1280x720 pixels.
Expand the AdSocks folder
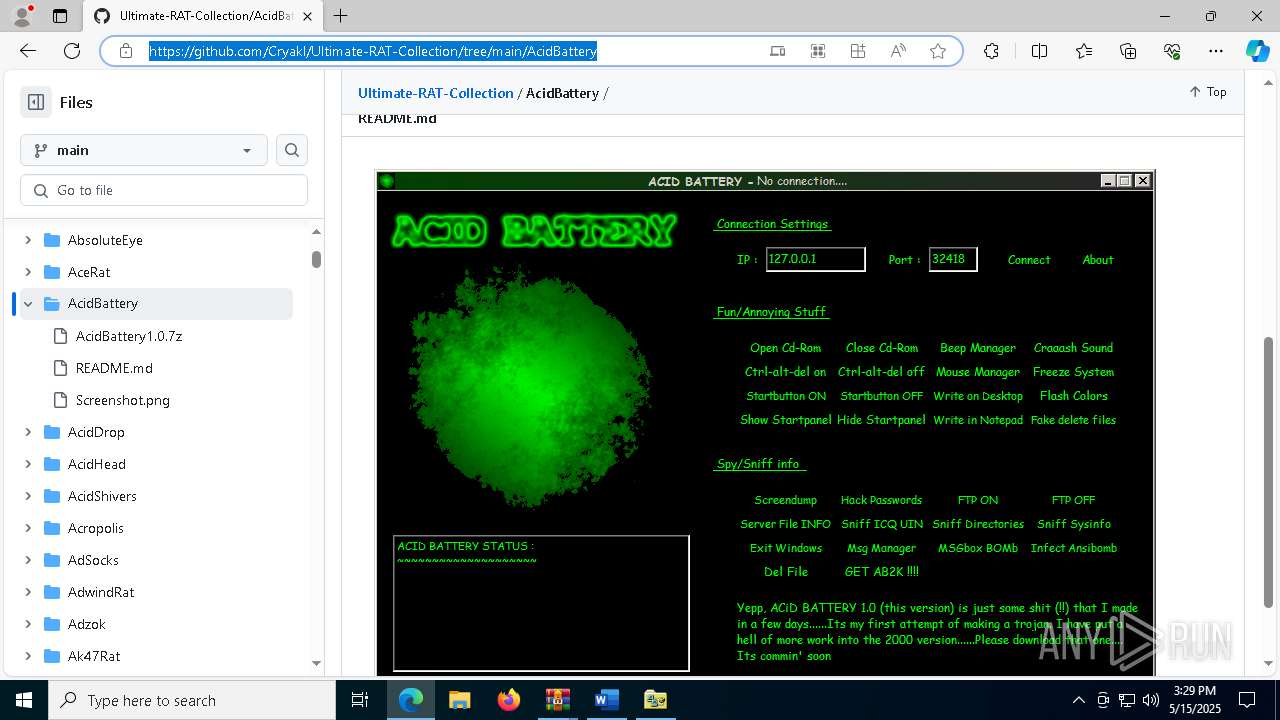(x=28, y=560)
